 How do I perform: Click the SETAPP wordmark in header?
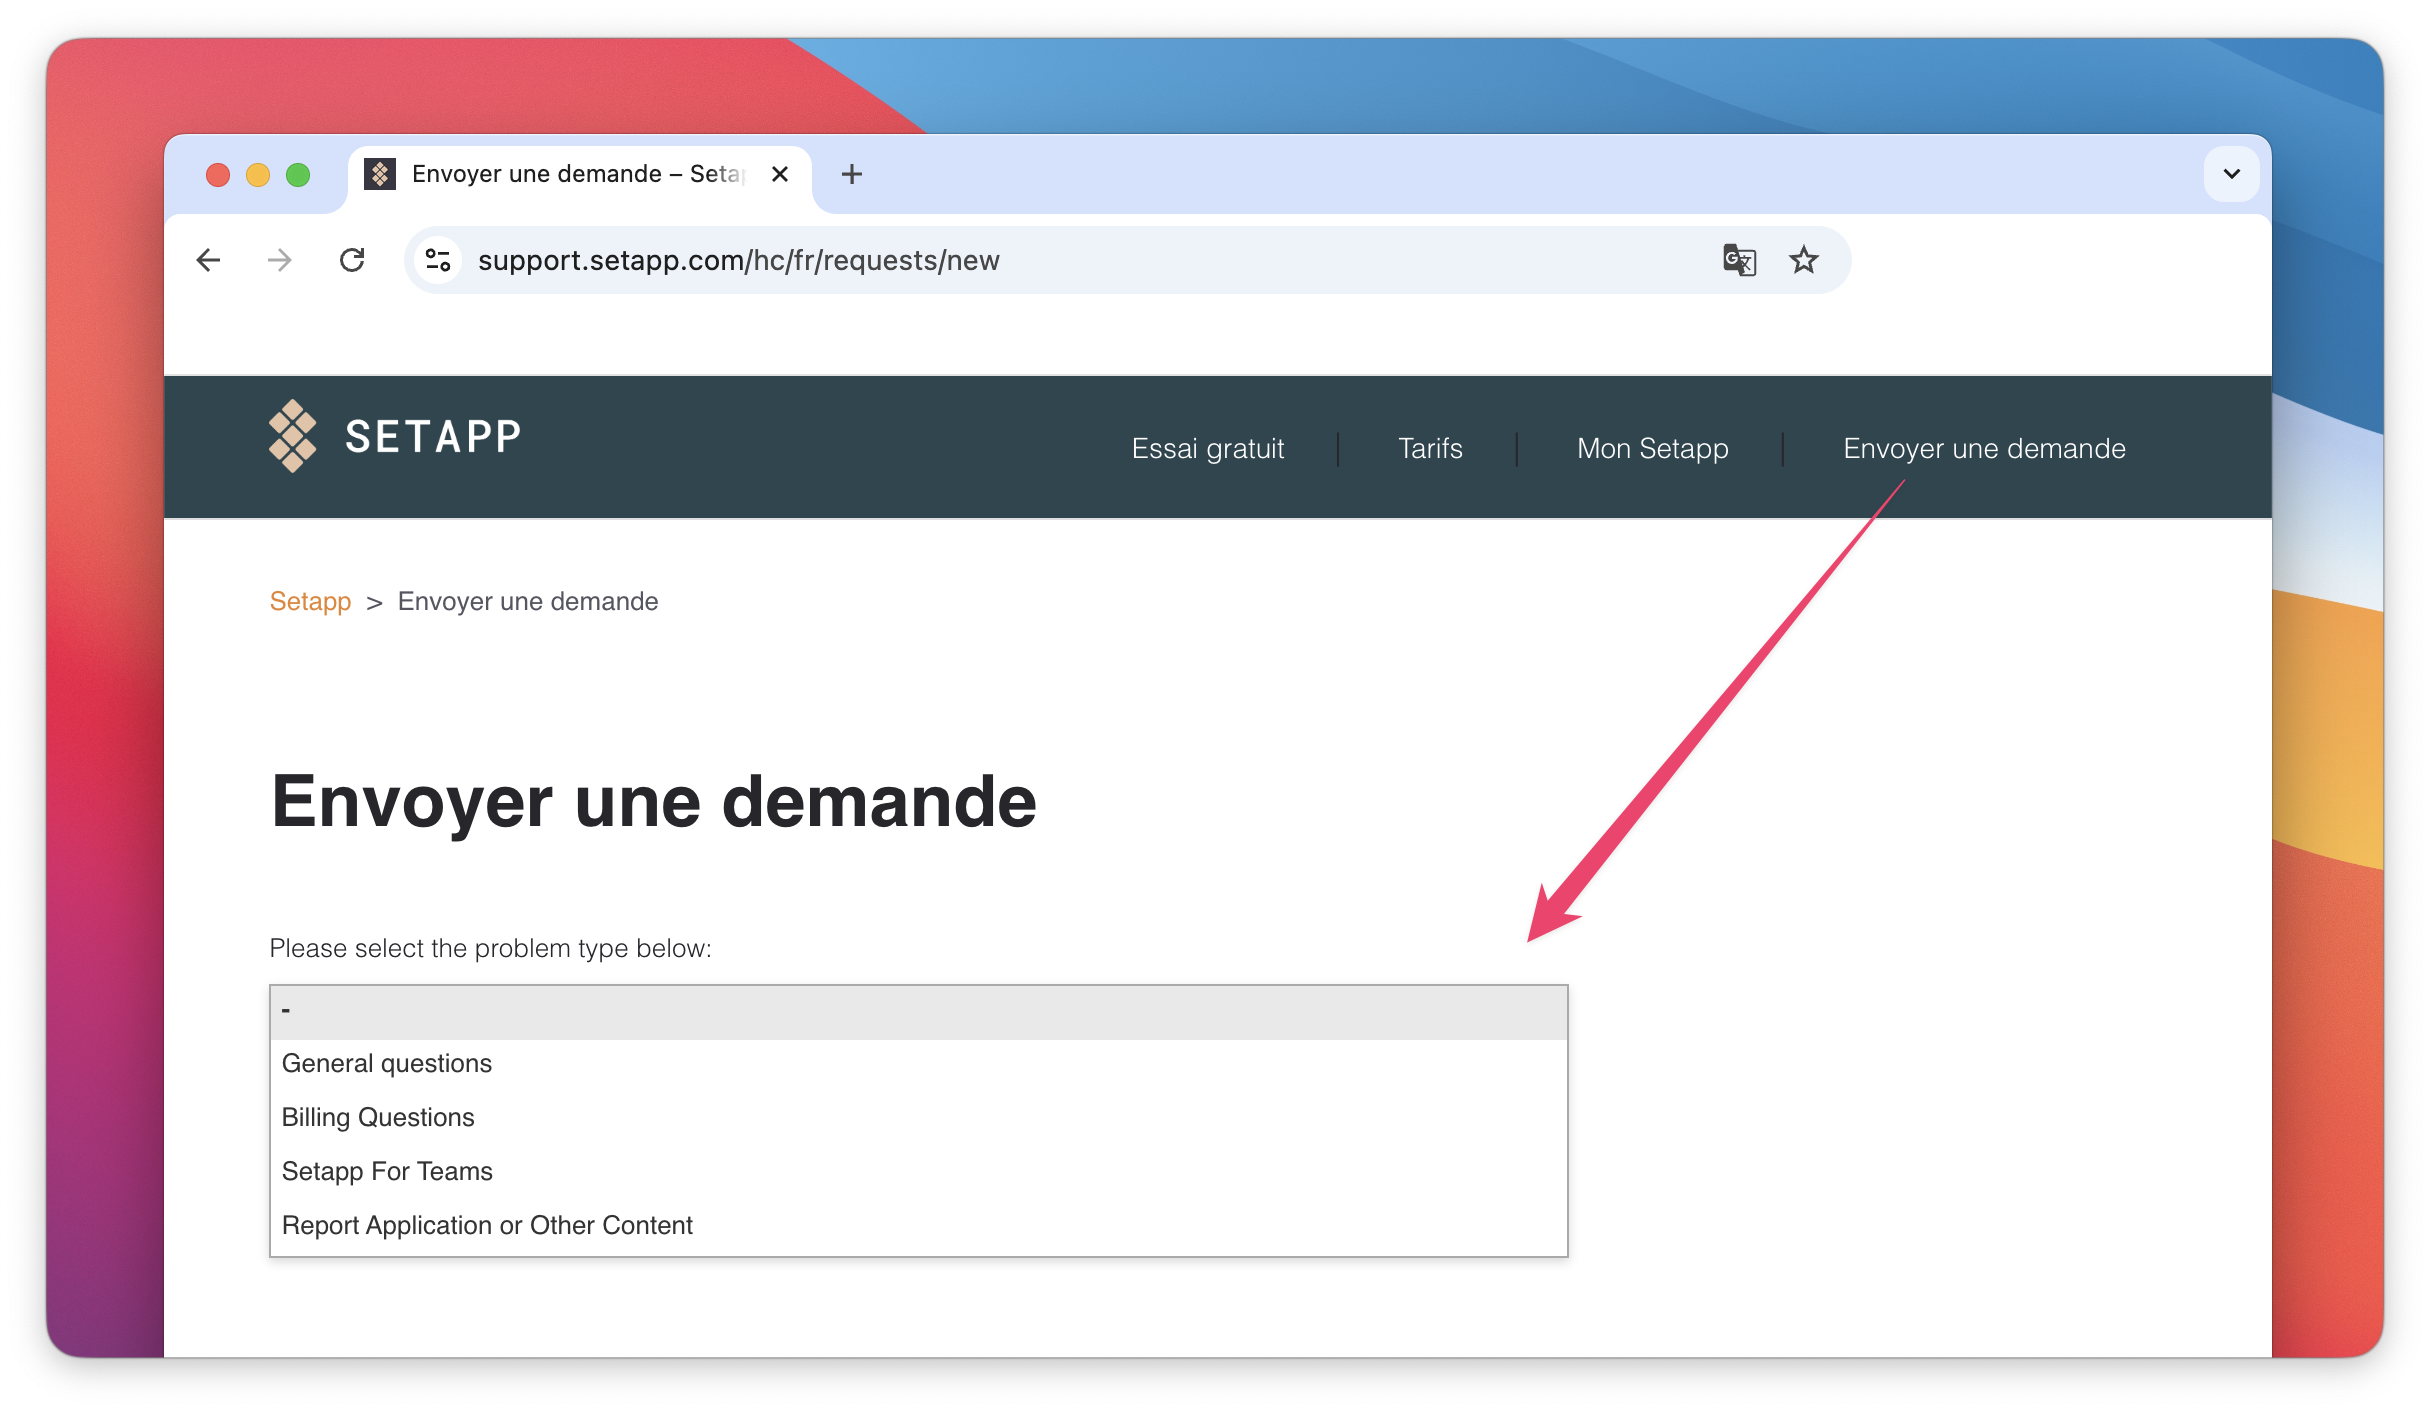[433, 437]
